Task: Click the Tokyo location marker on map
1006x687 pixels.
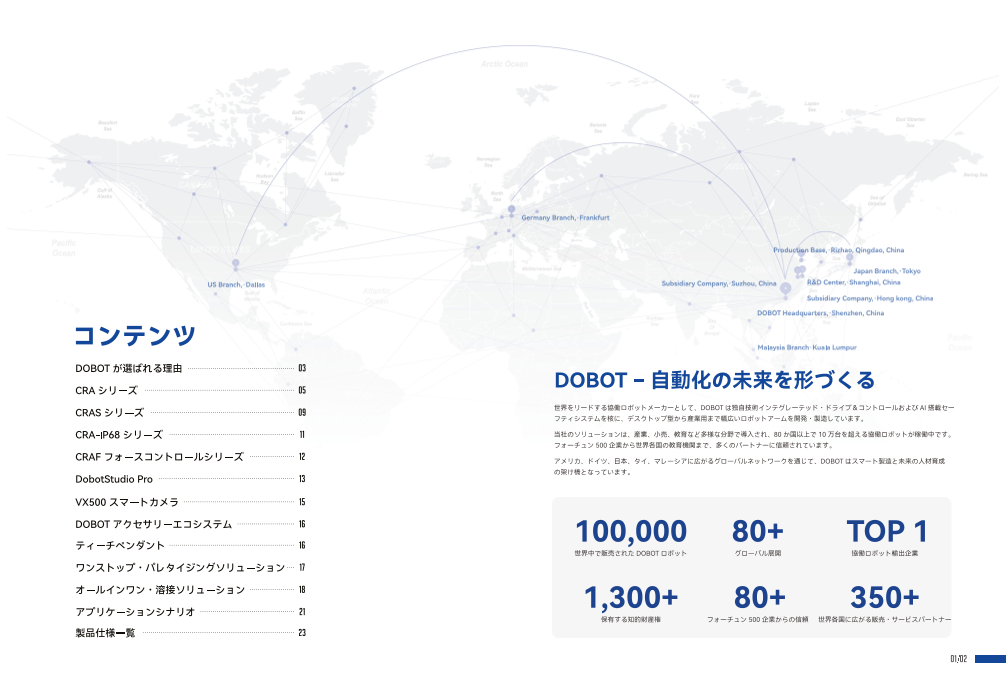Action: tap(849, 257)
